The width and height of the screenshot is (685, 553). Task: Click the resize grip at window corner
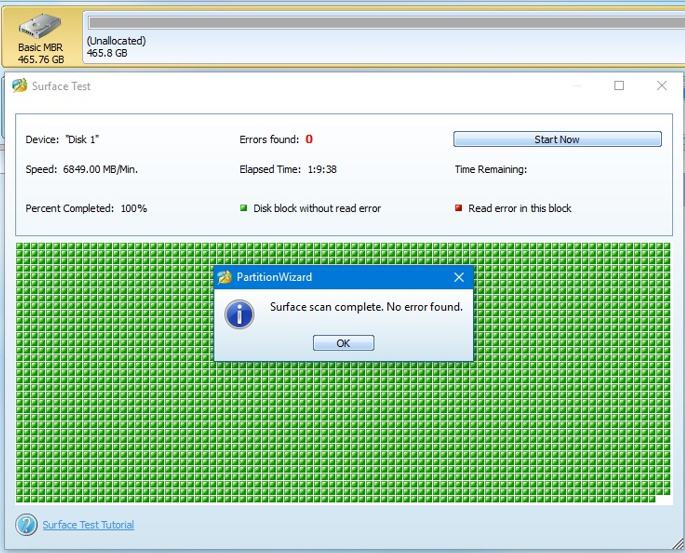point(678,544)
